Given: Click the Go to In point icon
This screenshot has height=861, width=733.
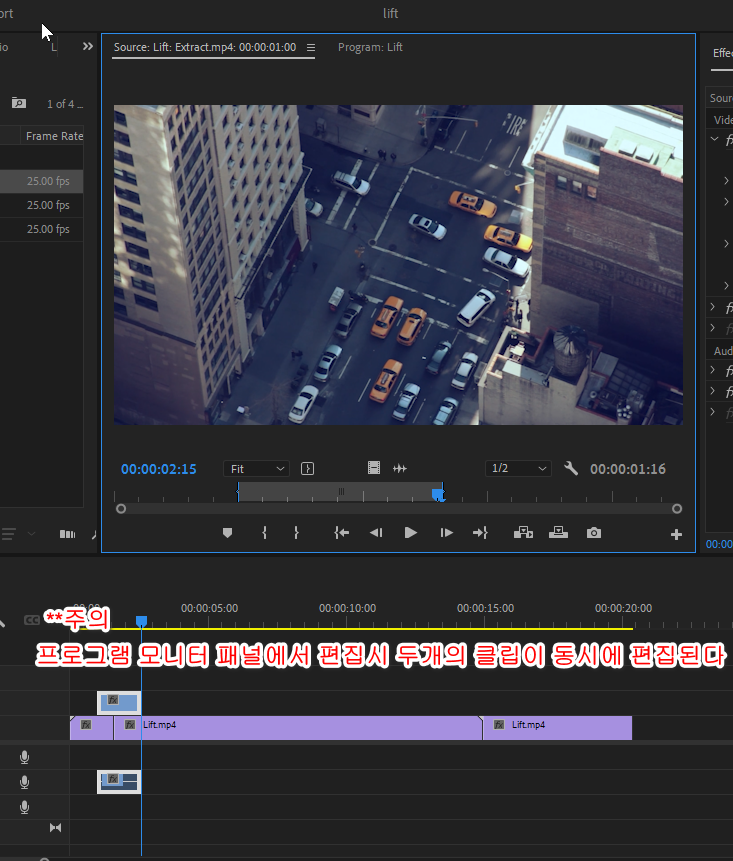Looking at the screenshot, I should (x=341, y=533).
